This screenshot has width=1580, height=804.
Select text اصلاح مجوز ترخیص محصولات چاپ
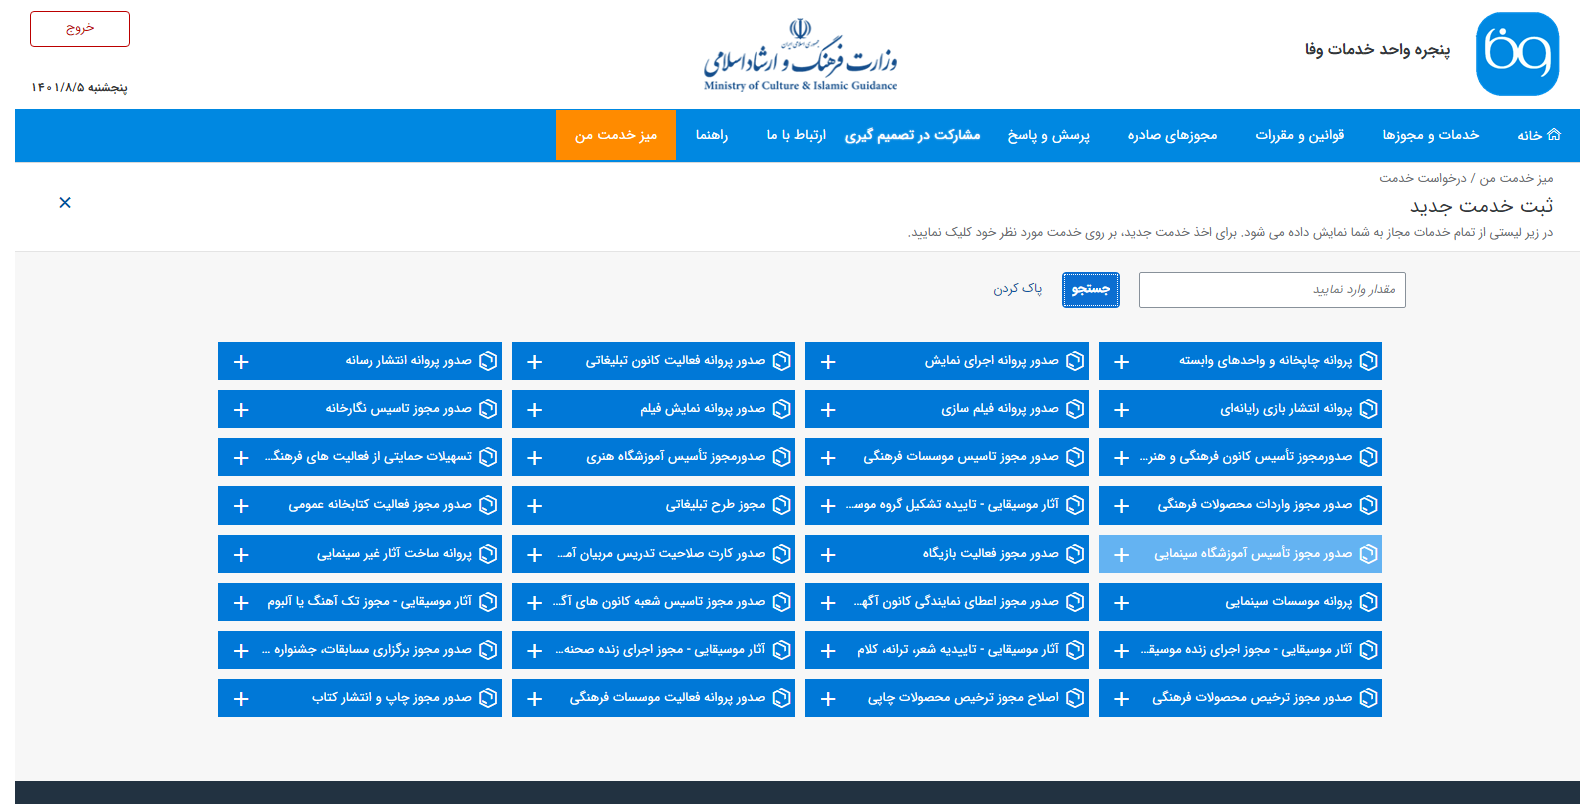coord(963,698)
